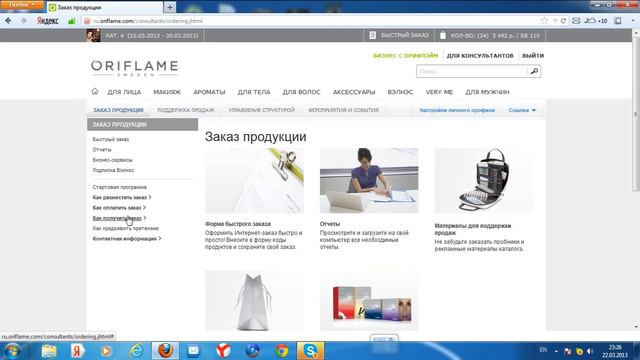The width and height of the screenshot is (640, 360).
Task: Switch to the УПРАВЛЕНИЕ СТРУКТУРОЙ tab
Action: click(x=261, y=110)
